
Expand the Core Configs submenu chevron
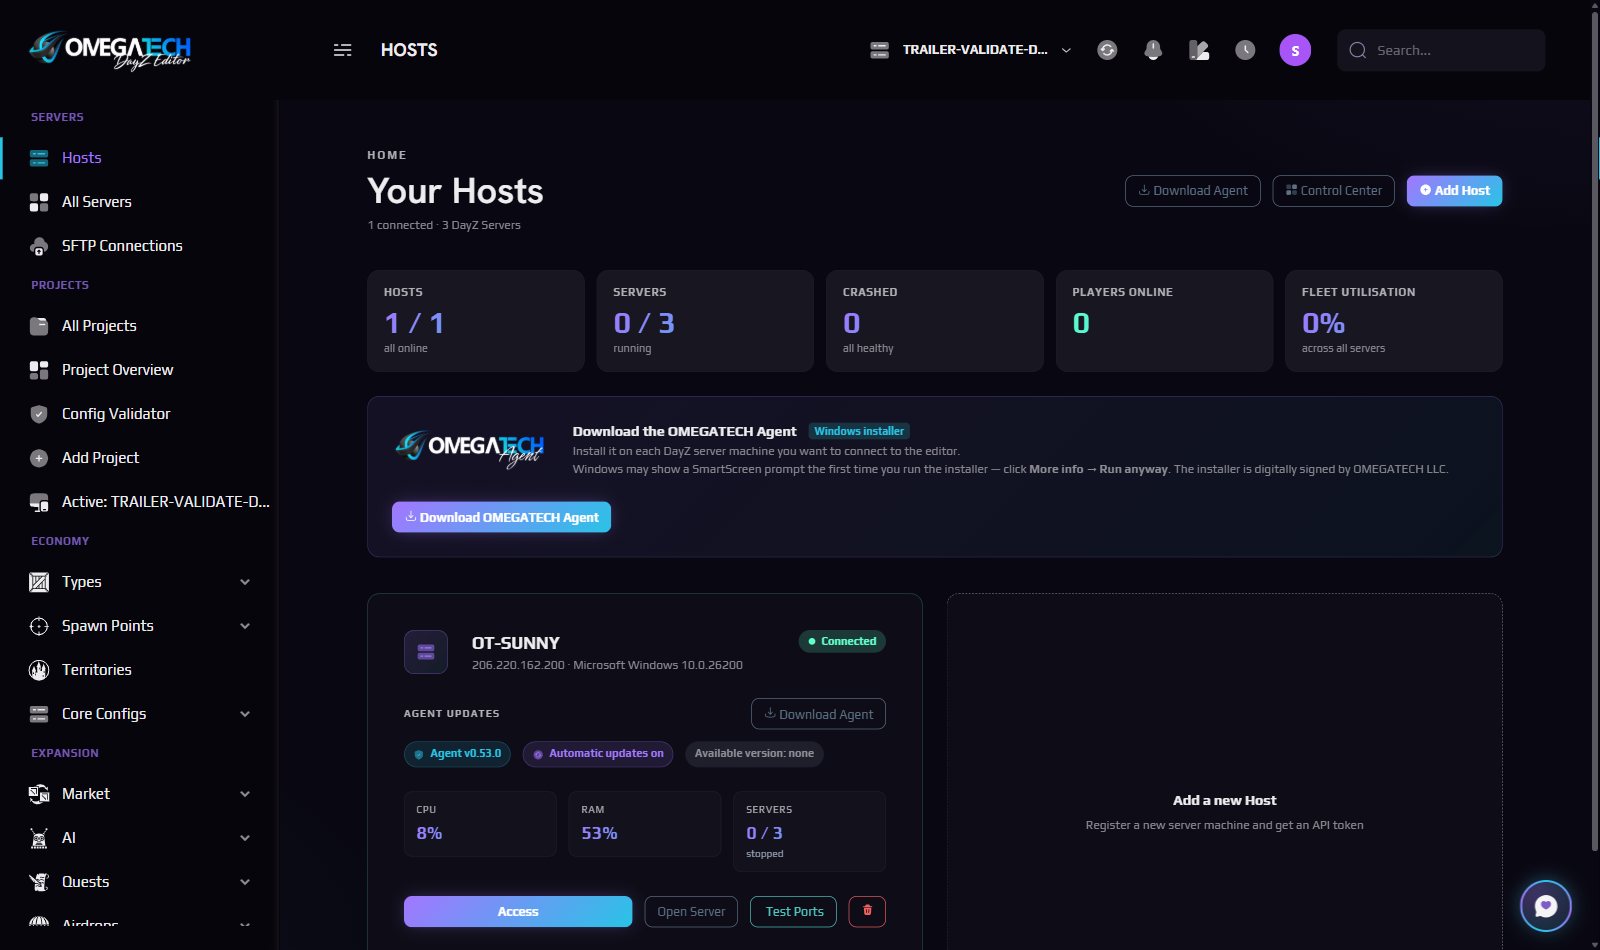(x=245, y=714)
